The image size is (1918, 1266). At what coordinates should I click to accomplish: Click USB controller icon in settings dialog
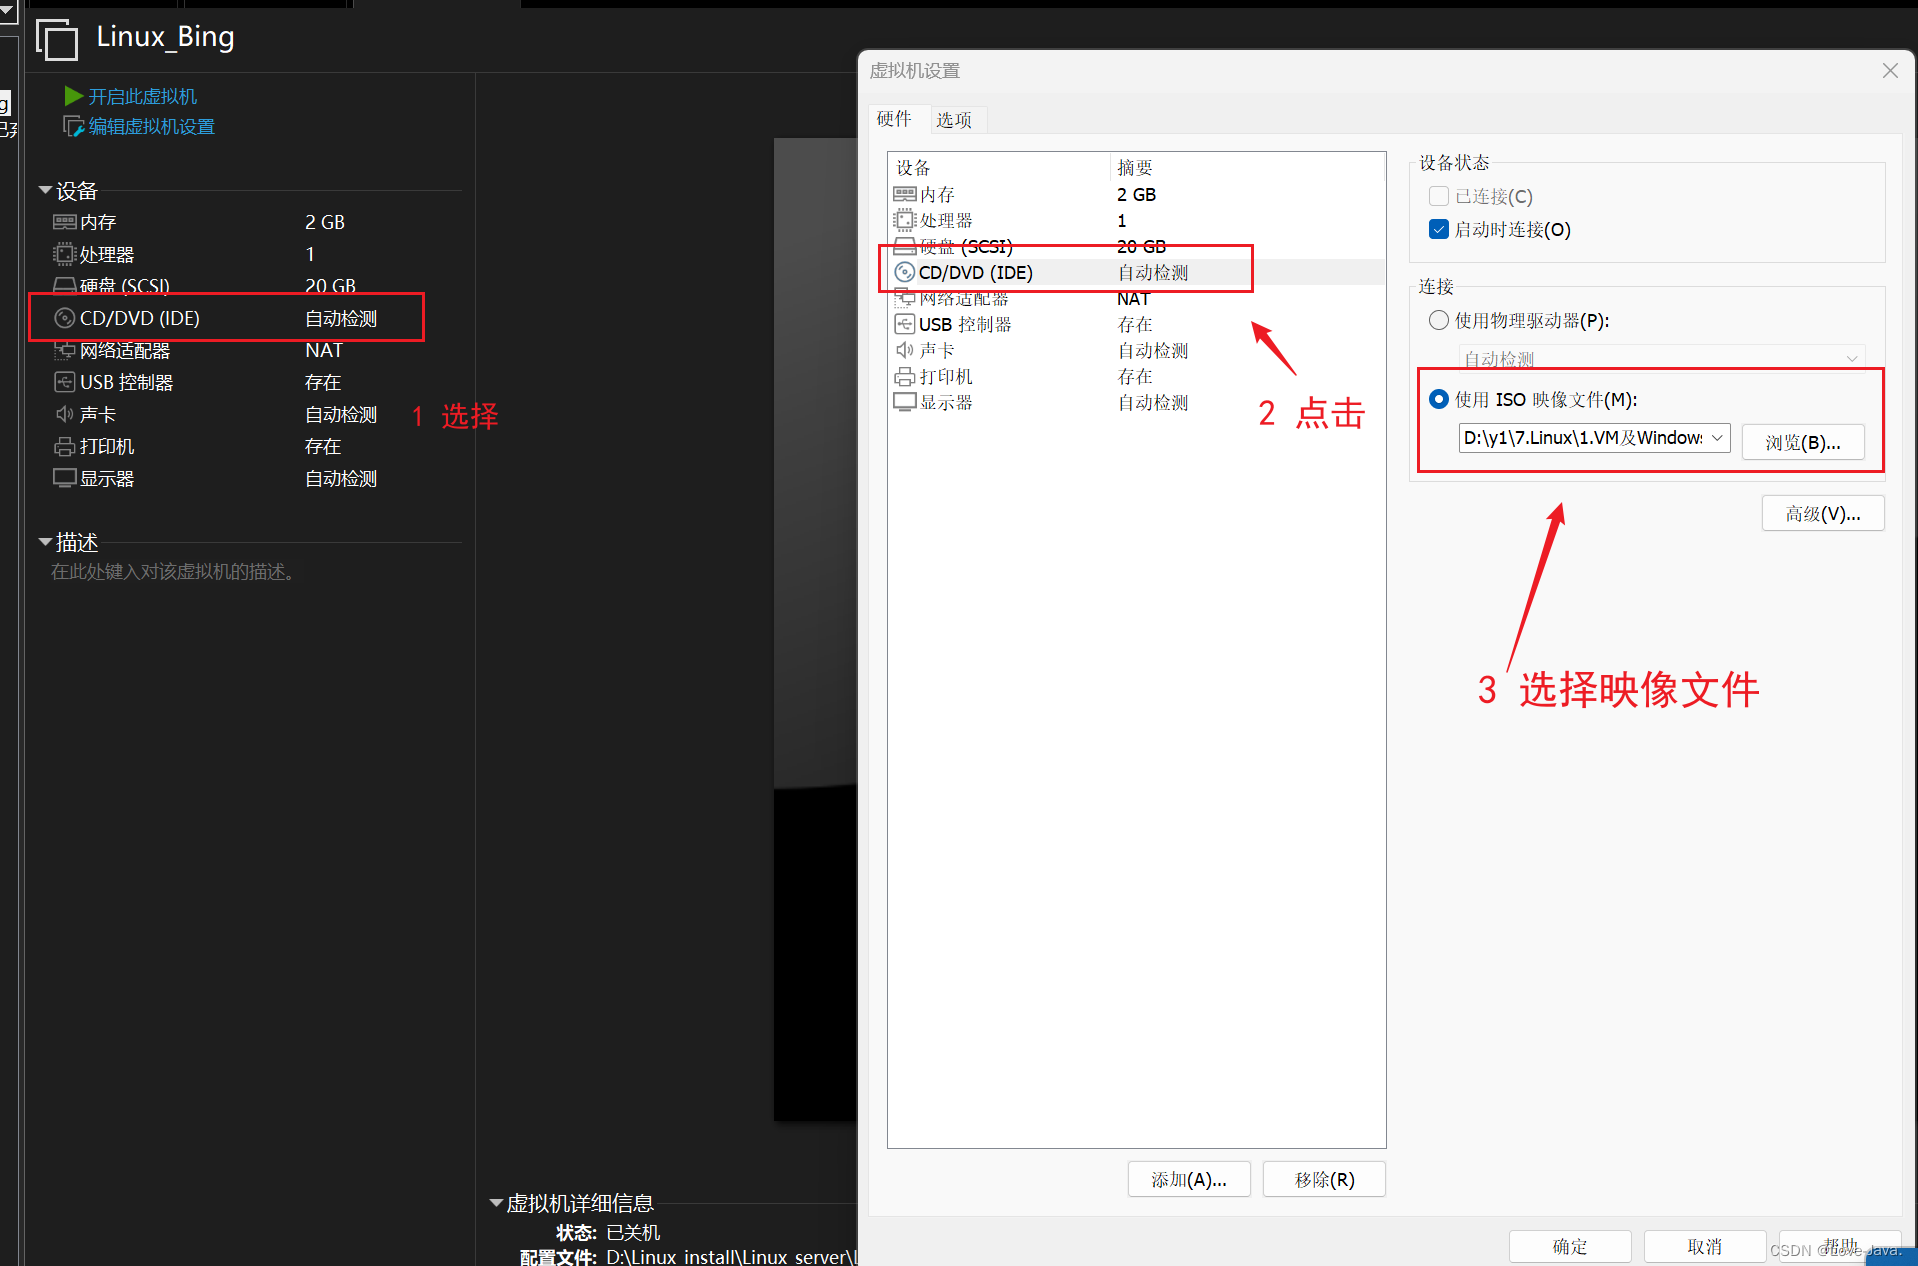(x=905, y=324)
